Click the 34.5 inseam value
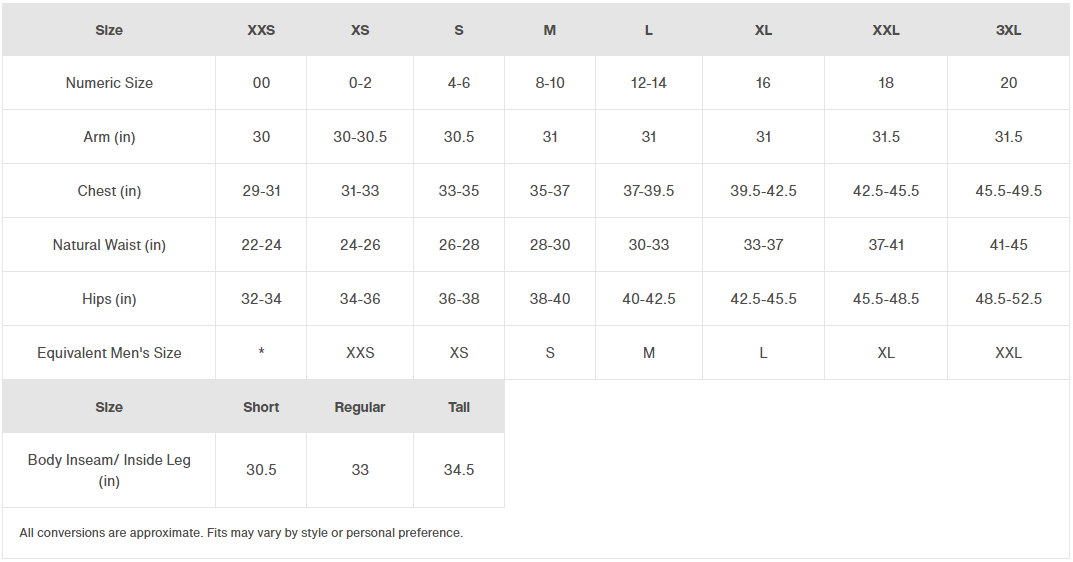The image size is (1073, 562). 458,470
